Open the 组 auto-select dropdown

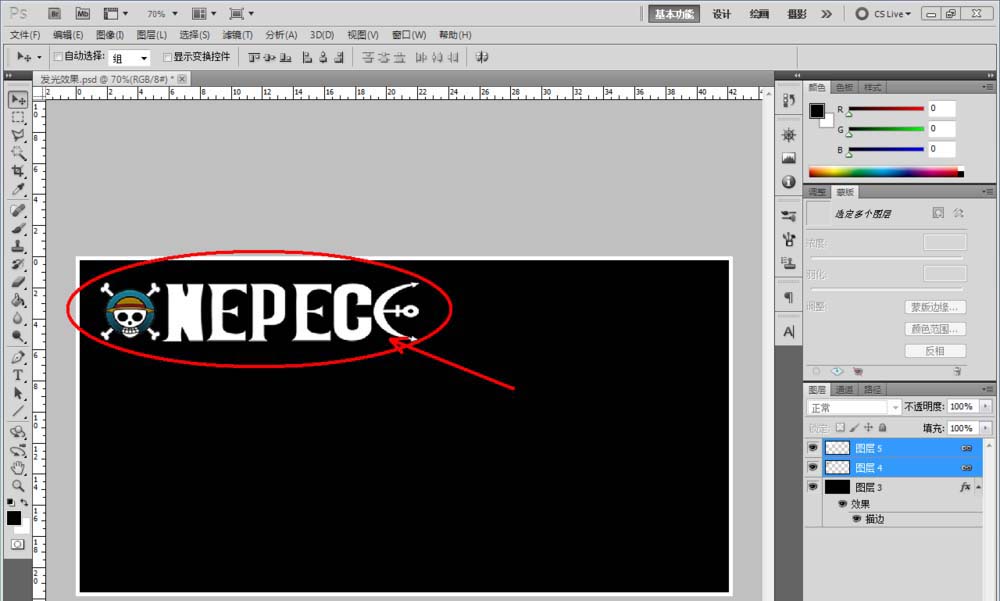(129, 58)
